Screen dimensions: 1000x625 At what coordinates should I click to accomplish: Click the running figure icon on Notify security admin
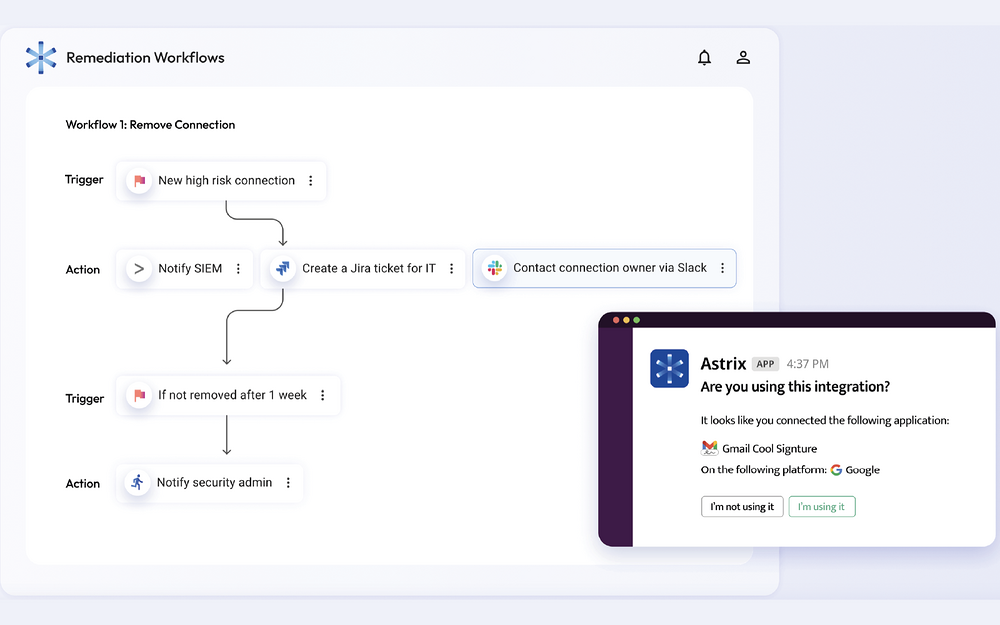click(x=138, y=483)
